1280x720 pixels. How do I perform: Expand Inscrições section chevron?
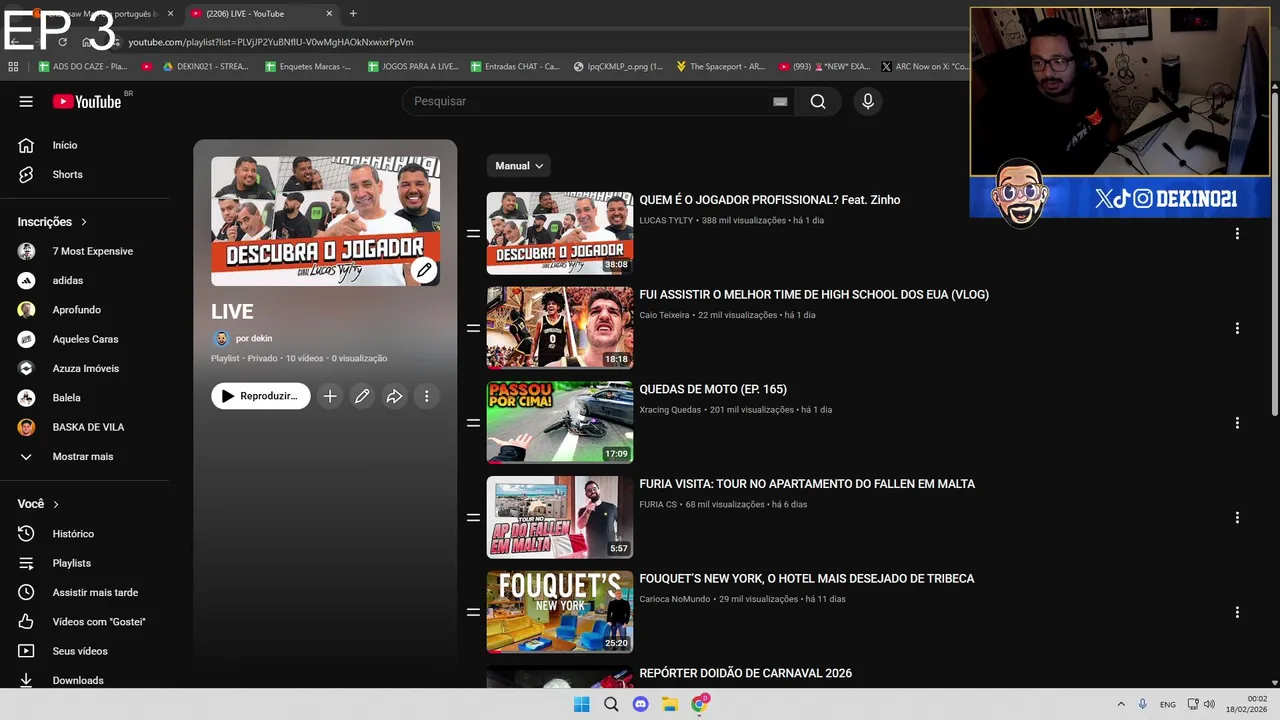[84, 222]
